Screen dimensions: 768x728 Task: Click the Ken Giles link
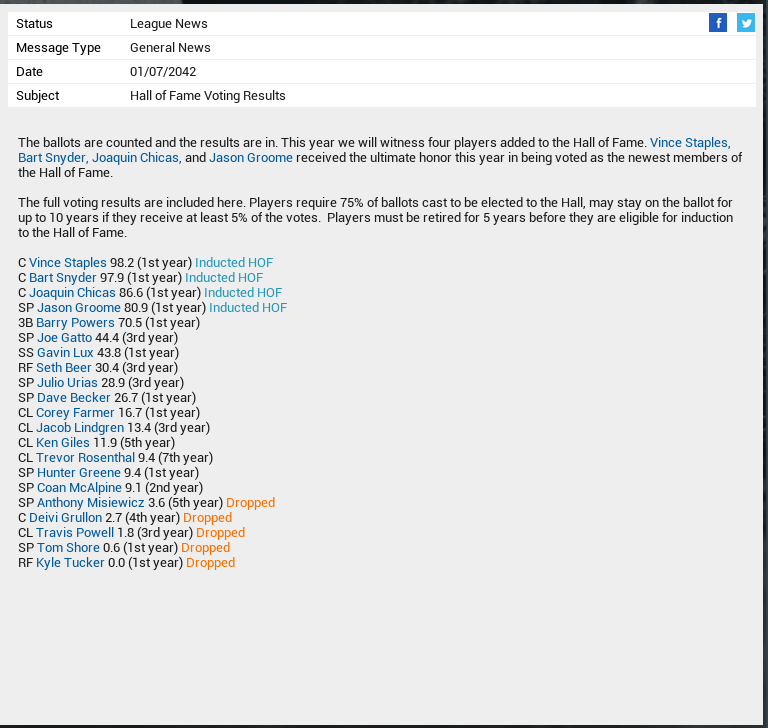pos(62,443)
